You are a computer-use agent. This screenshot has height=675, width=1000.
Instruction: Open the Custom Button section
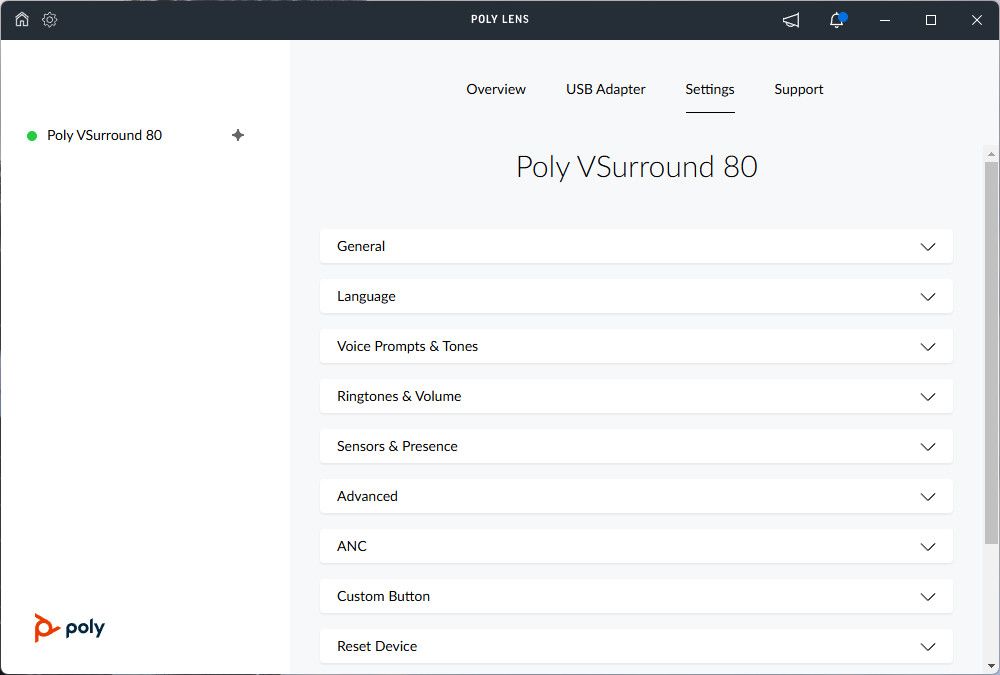(x=636, y=596)
